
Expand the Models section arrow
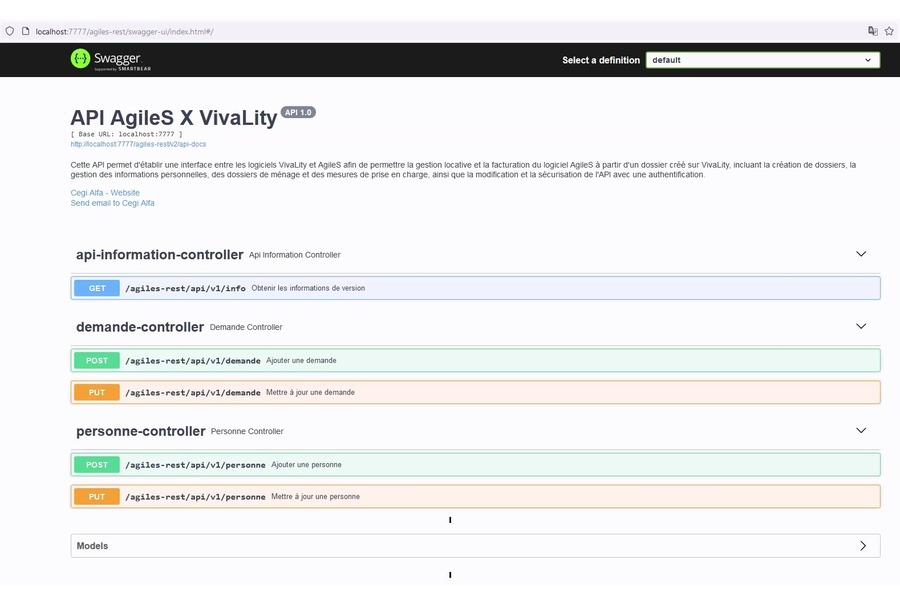[863, 546]
